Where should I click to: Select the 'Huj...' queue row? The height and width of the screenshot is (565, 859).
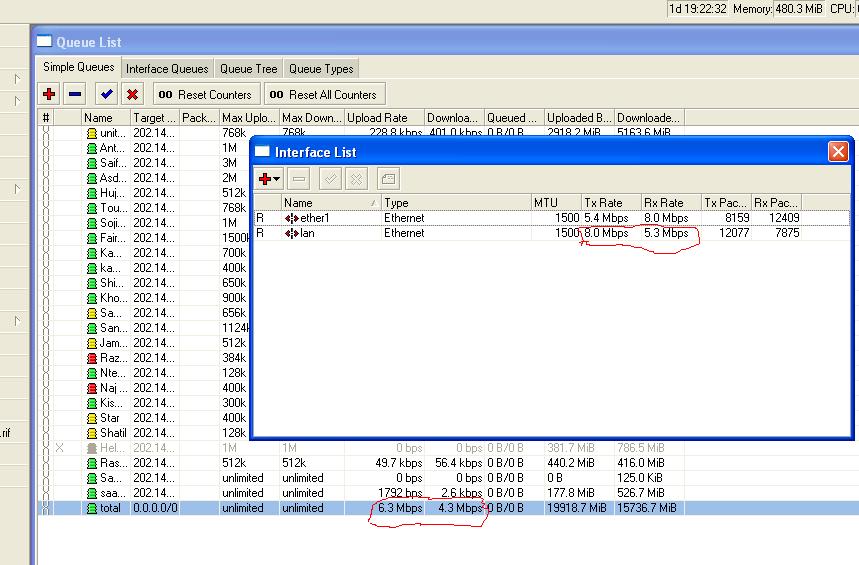pyautogui.click(x=144, y=193)
